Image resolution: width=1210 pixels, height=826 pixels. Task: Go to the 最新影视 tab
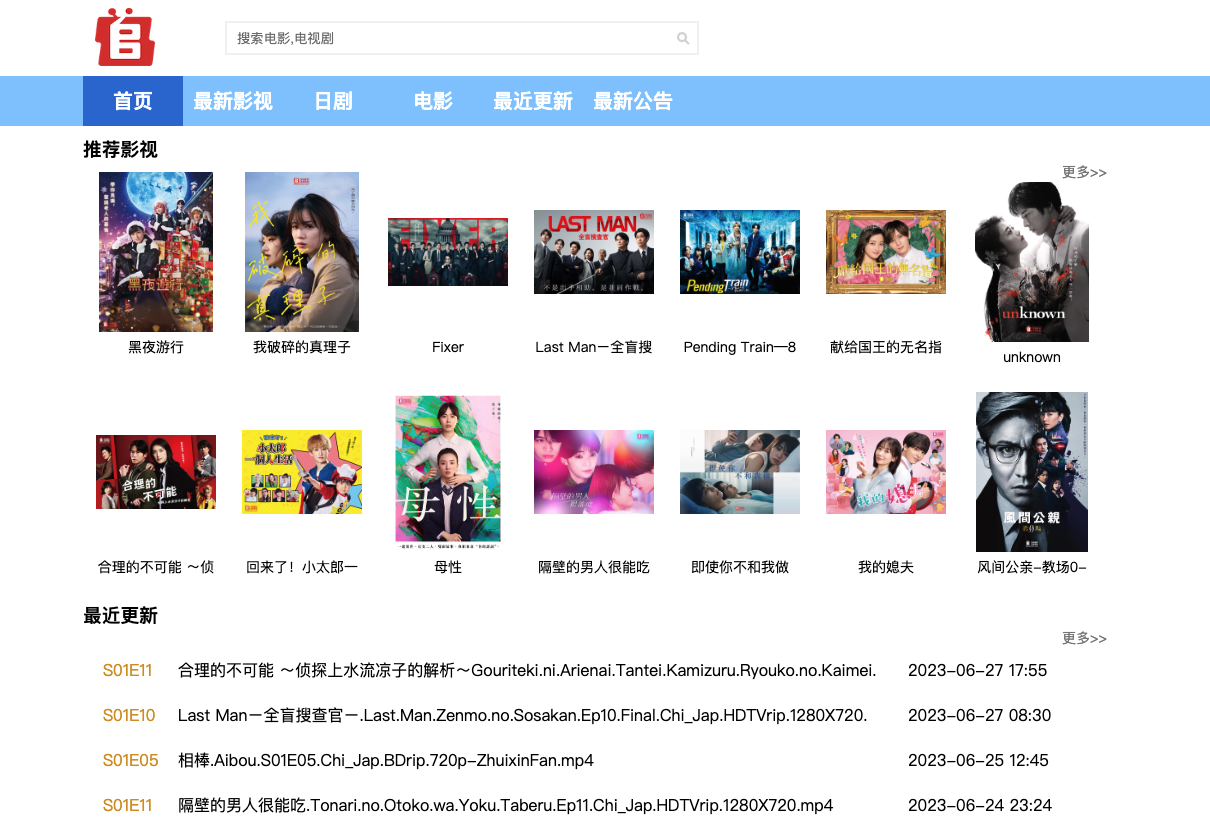click(233, 101)
